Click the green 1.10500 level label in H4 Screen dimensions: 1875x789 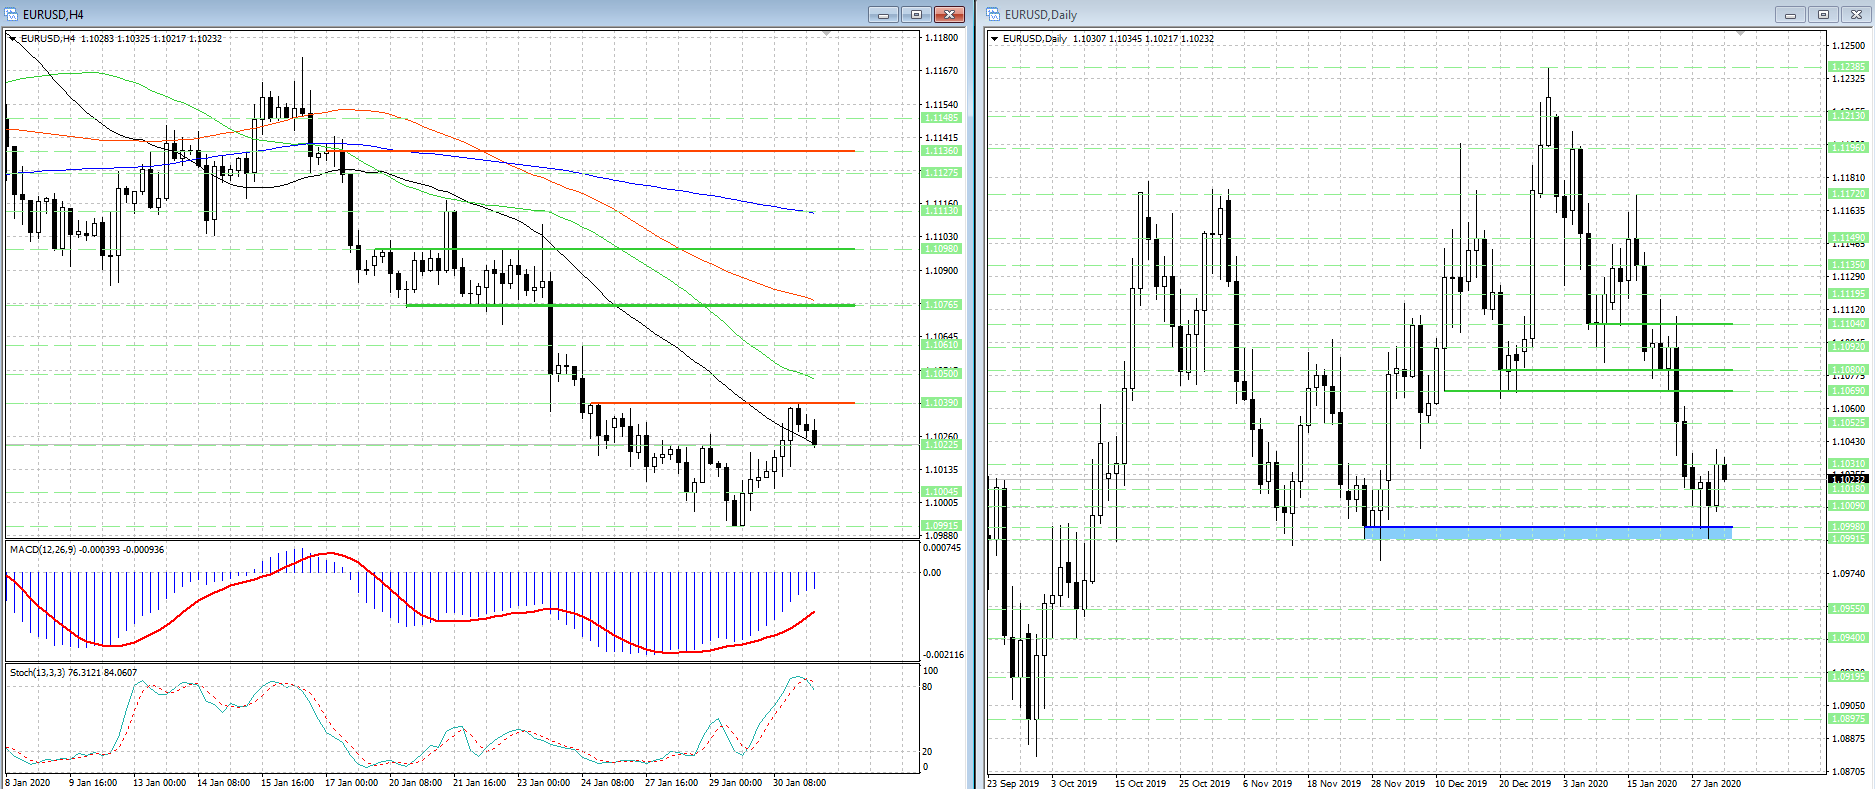941,374
